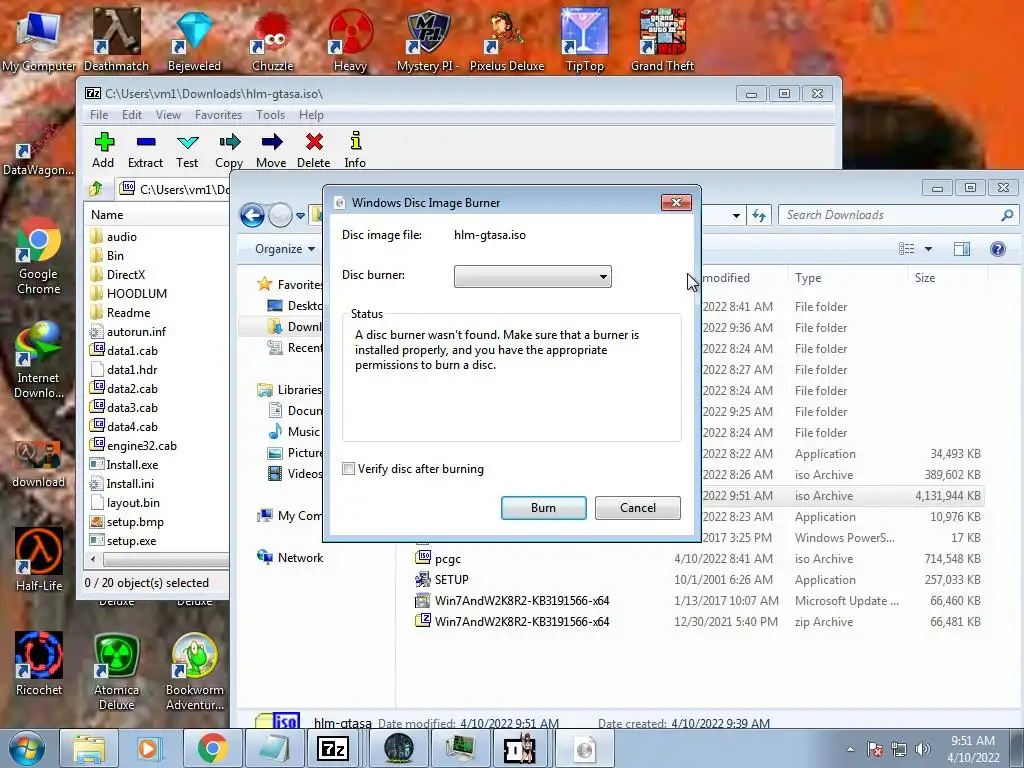The width and height of the screenshot is (1024, 768).
Task: Click the refresh icon in Explorer address bar
Action: coord(759,216)
